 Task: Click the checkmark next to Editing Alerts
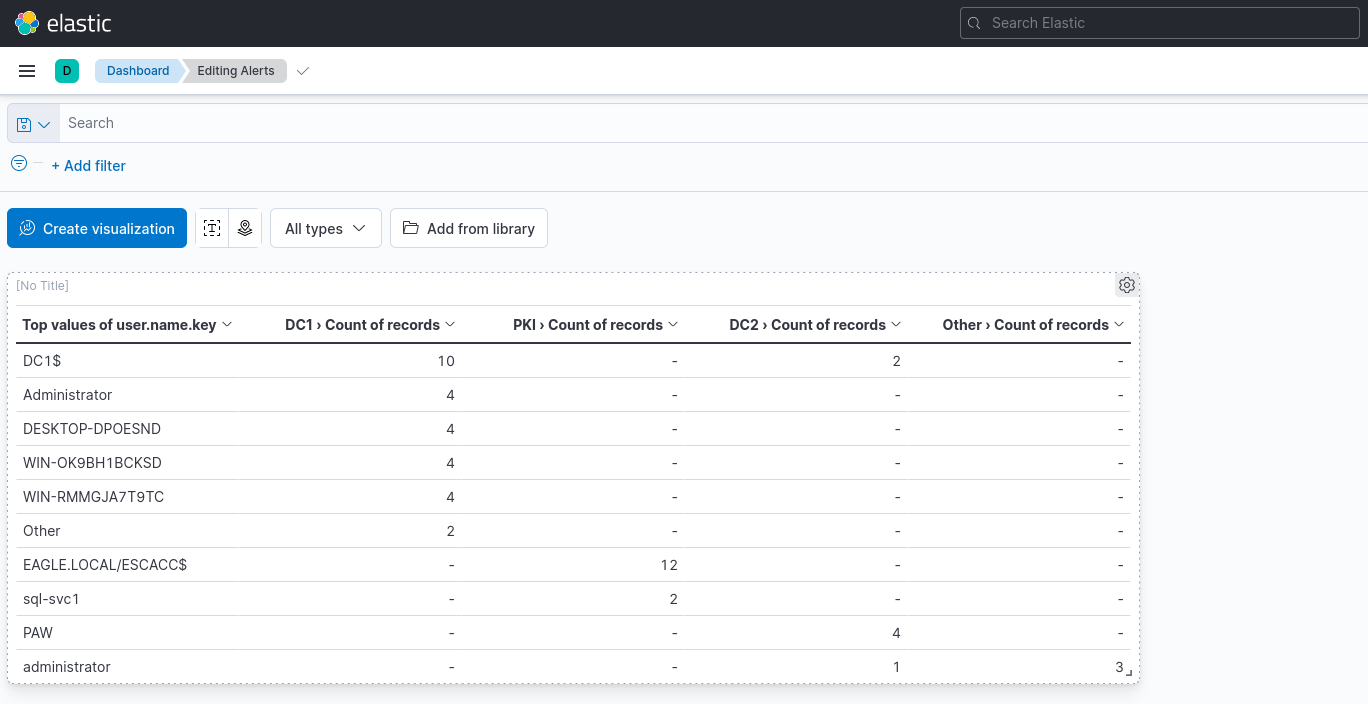(302, 71)
